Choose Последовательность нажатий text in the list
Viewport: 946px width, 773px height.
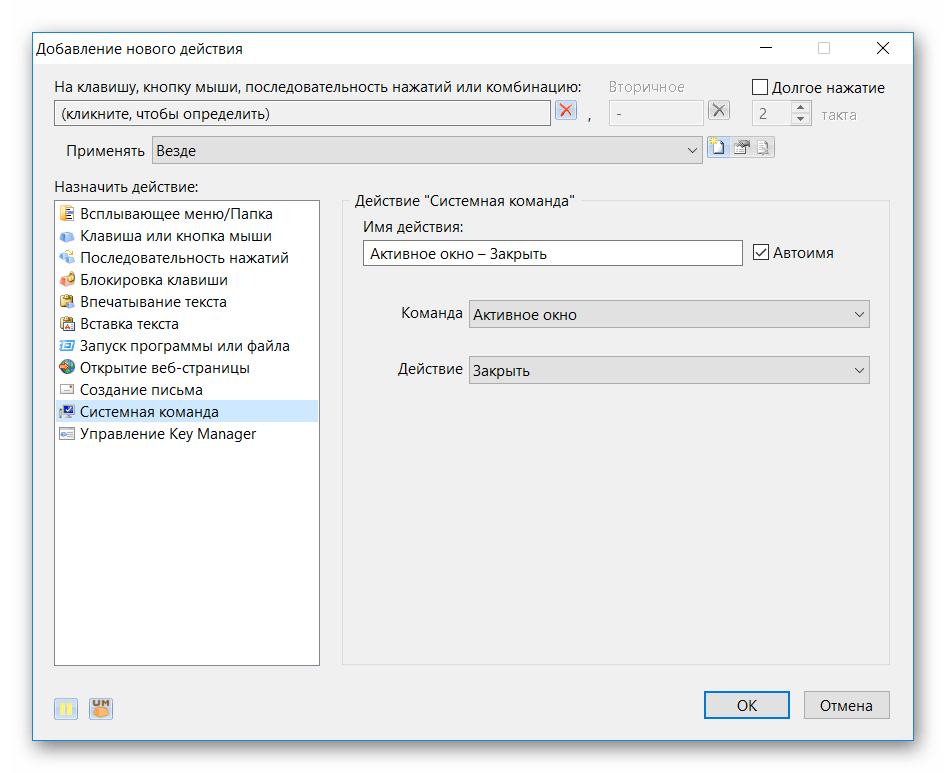click(x=184, y=258)
